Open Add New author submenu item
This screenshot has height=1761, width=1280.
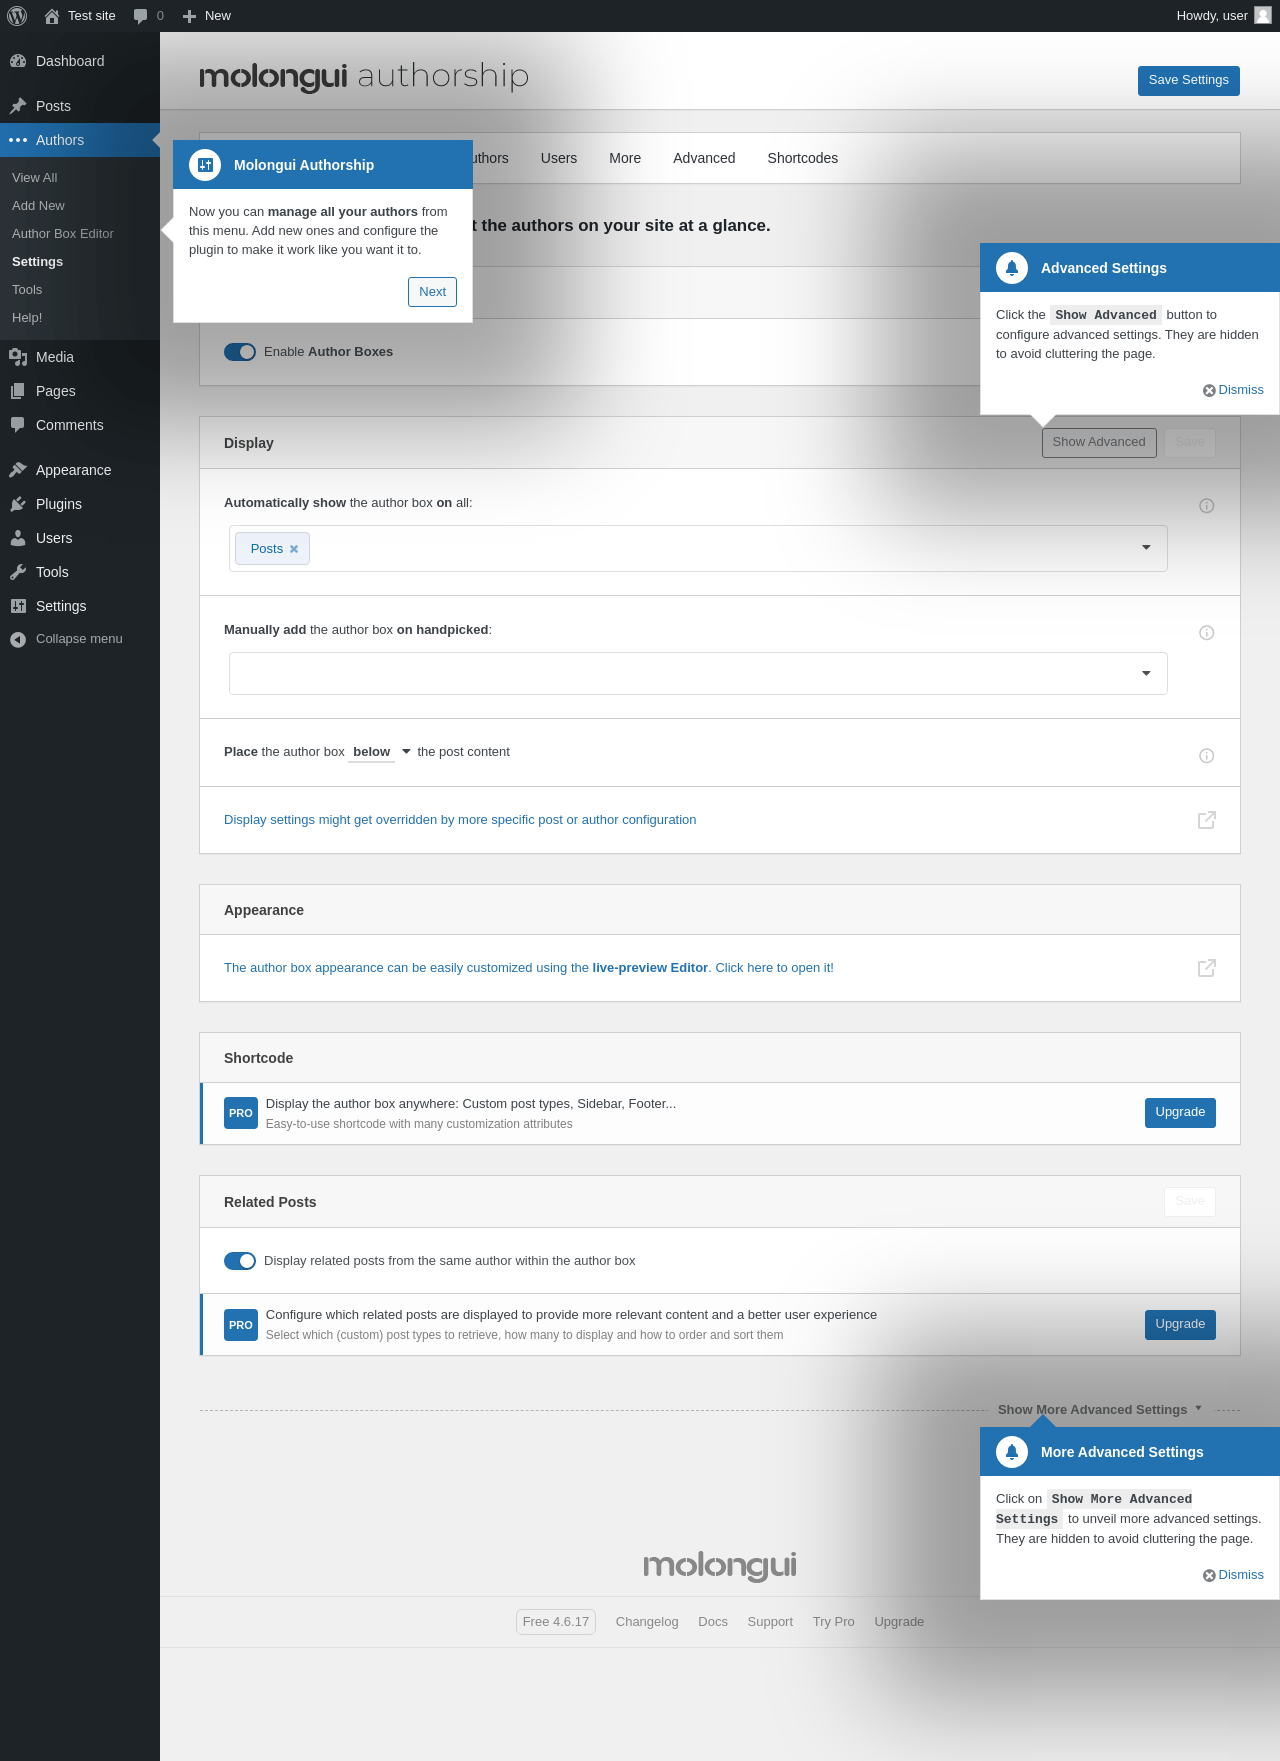(38, 206)
